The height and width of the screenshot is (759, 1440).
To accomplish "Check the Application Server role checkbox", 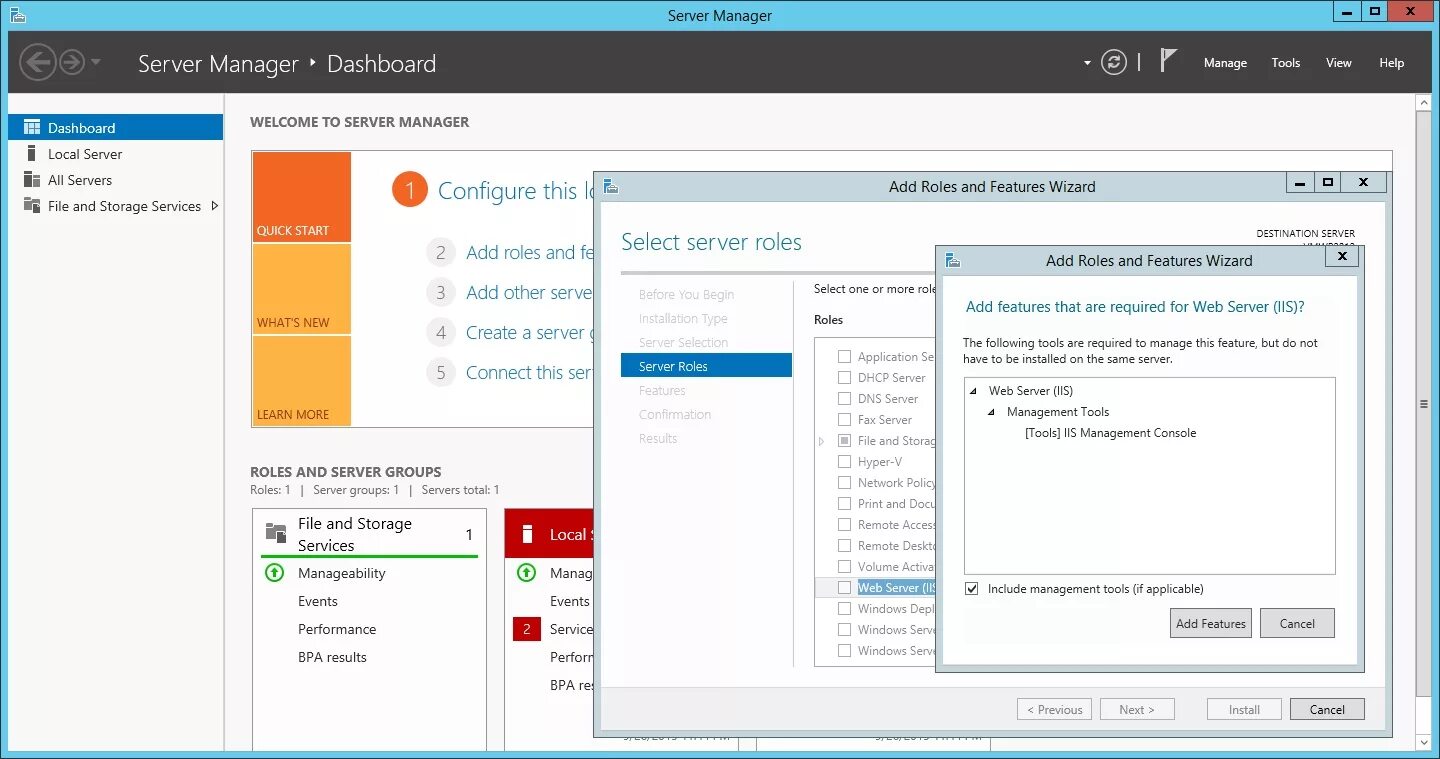I will coord(845,357).
